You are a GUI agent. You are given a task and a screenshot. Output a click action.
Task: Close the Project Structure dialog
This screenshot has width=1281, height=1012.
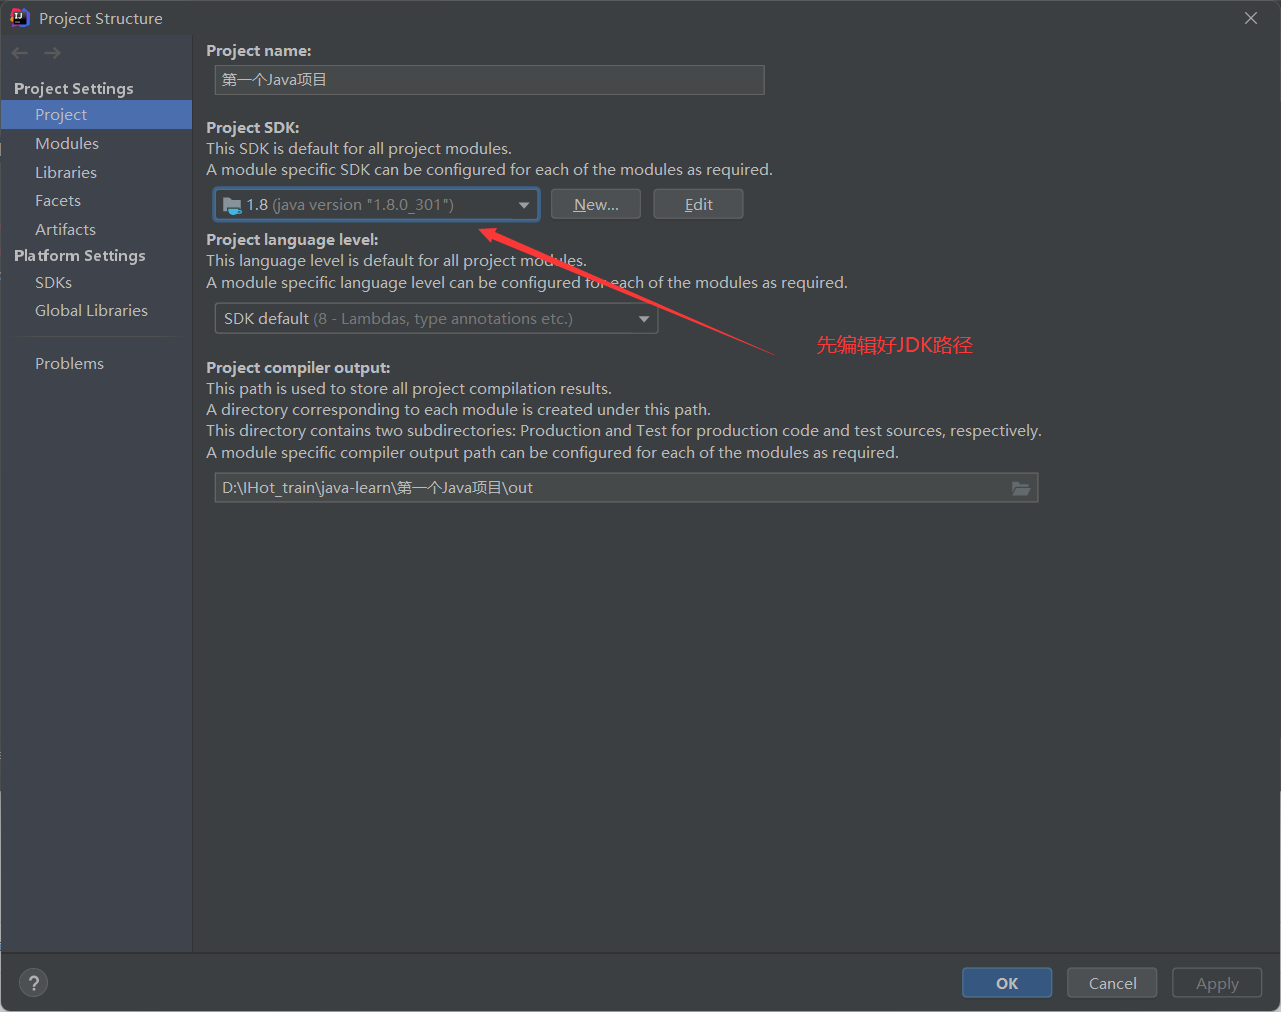1251,18
